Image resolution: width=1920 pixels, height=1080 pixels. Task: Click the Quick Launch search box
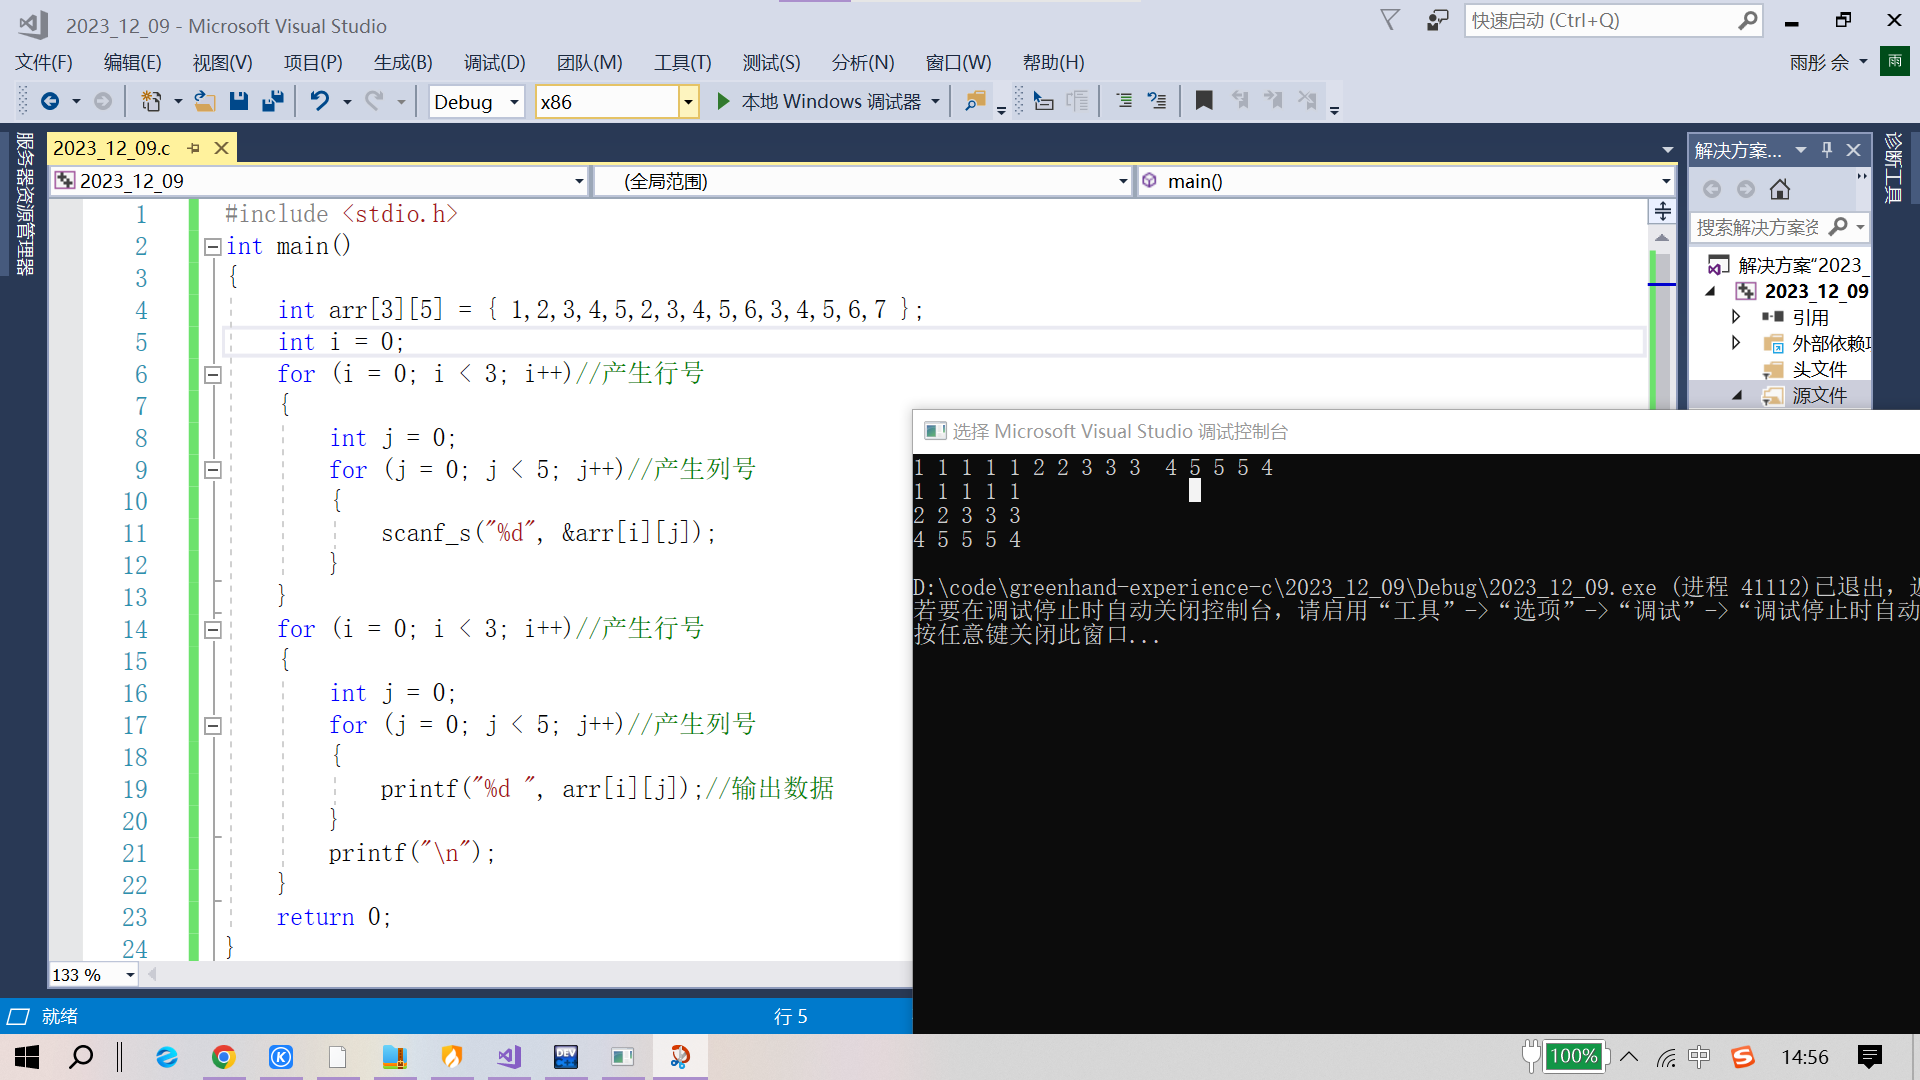pos(1600,20)
